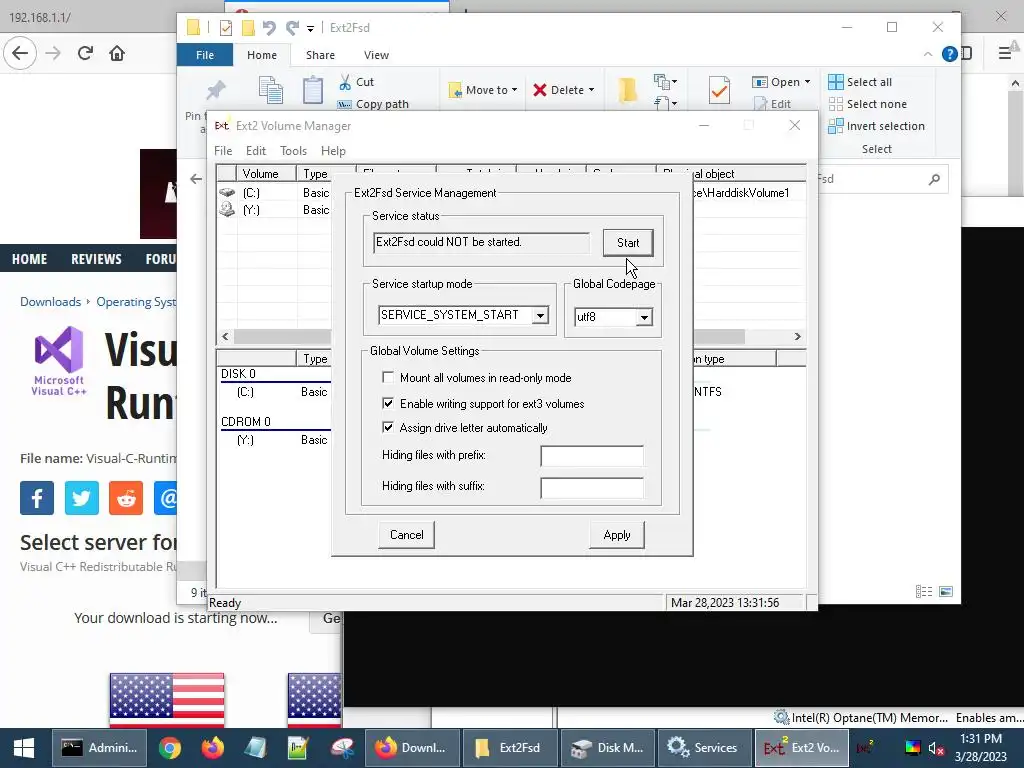Viewport: 1024px width, 768px height.
Task: Click browser reload button
Action: coord(85,53)
